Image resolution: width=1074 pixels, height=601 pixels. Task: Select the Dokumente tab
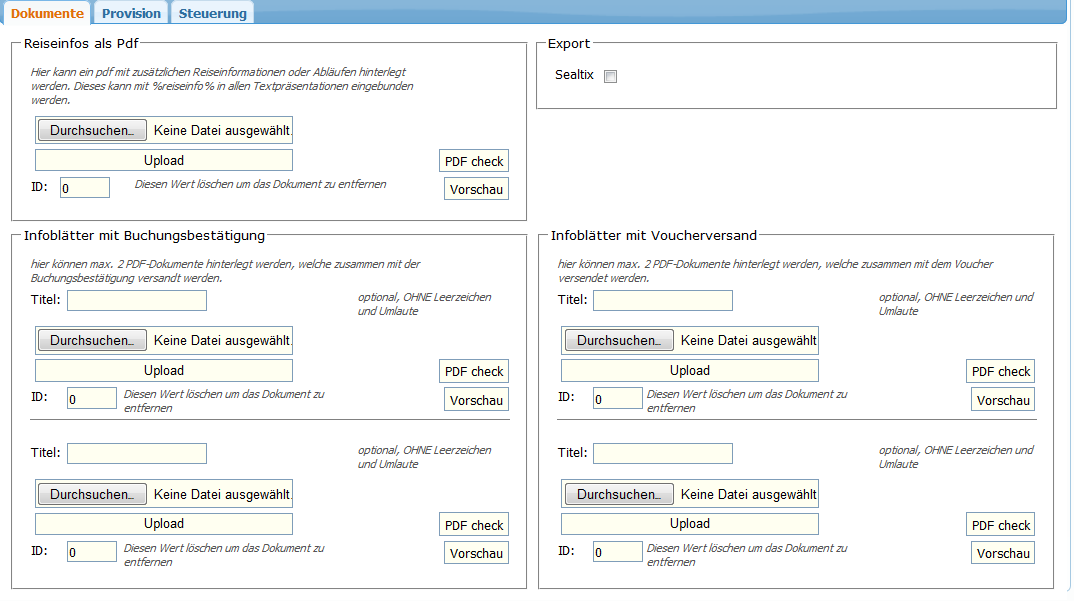click(47, 13)
